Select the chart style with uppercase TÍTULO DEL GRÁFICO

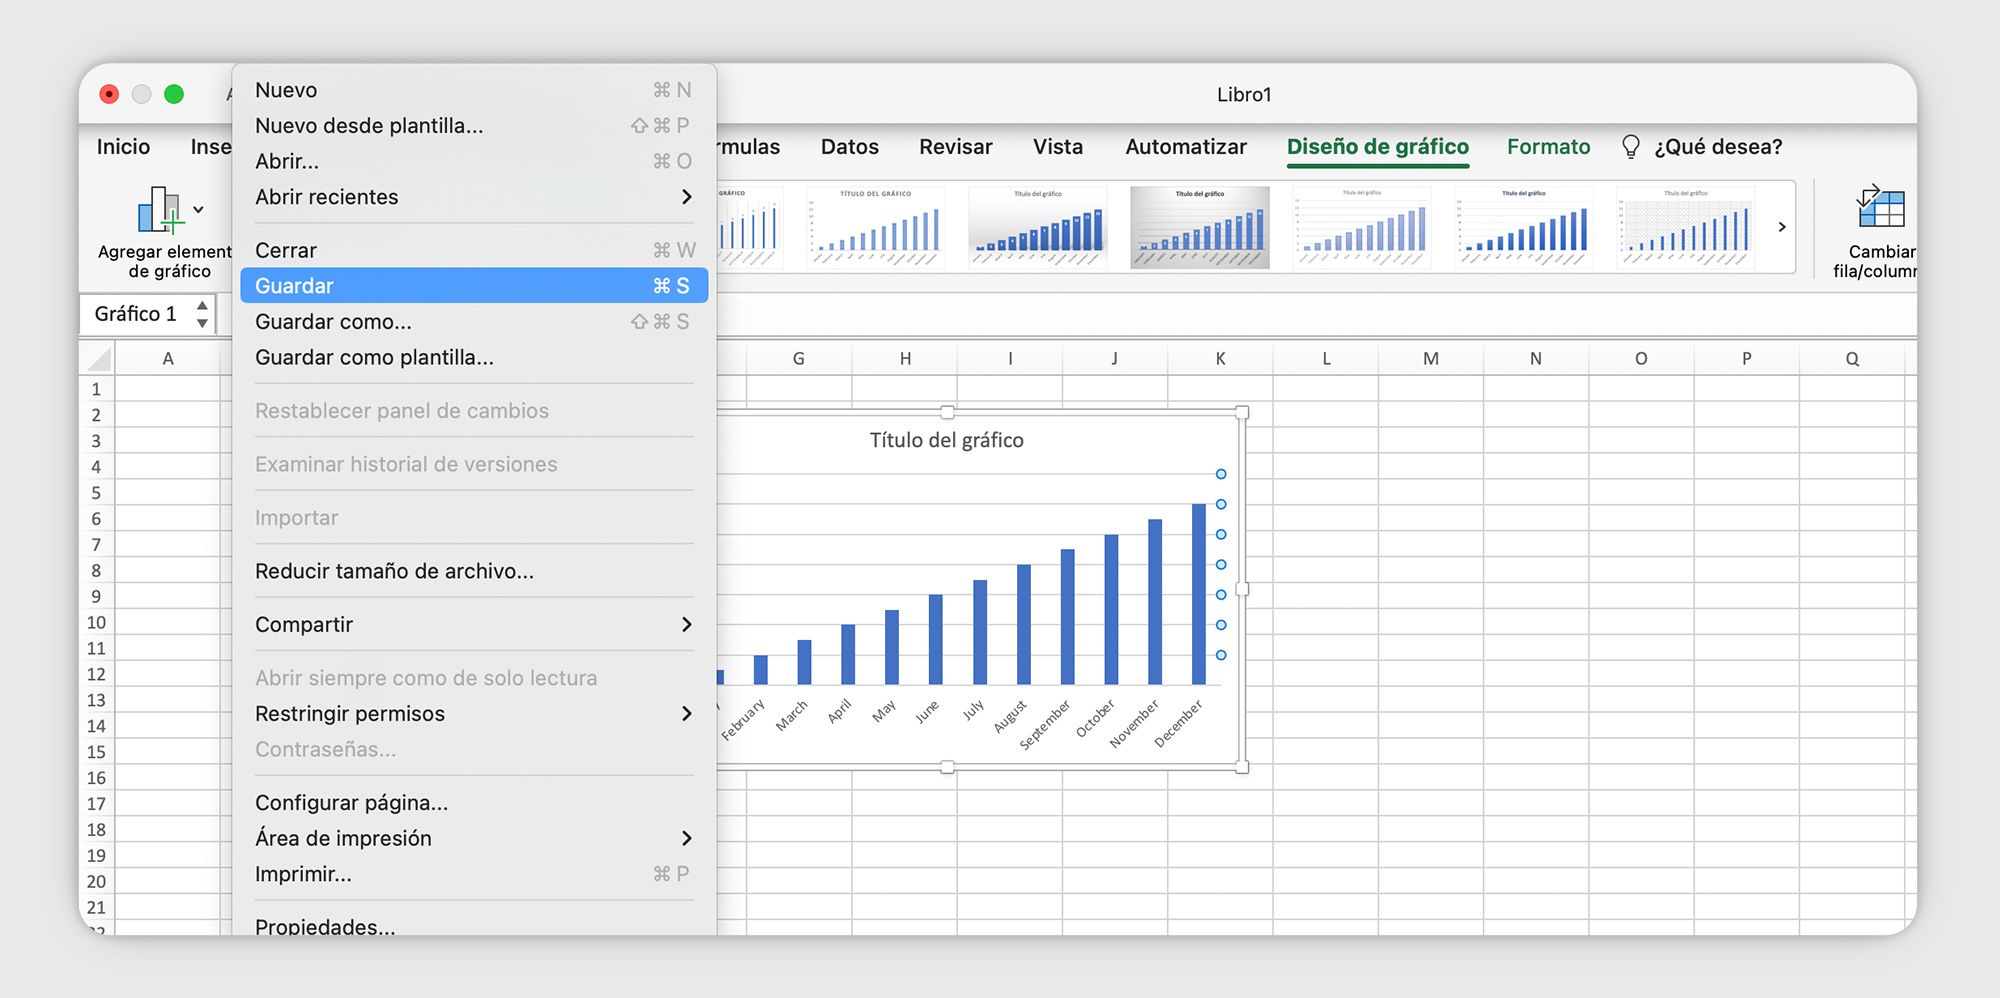876,227
